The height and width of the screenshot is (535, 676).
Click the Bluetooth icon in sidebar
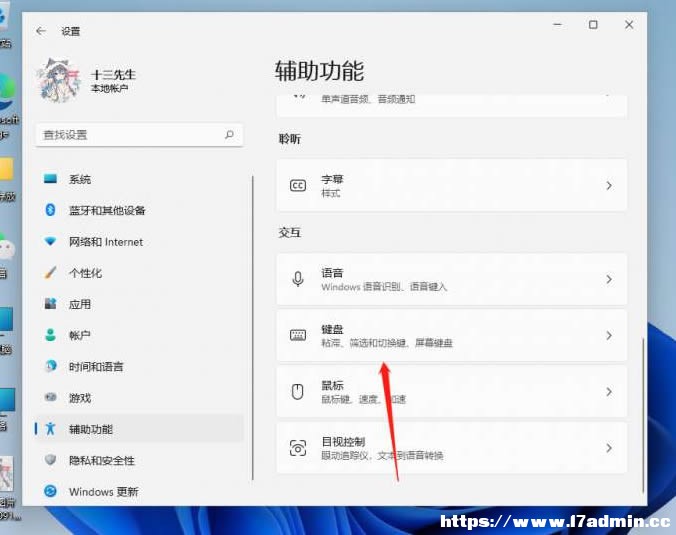(x=50, y=210)
